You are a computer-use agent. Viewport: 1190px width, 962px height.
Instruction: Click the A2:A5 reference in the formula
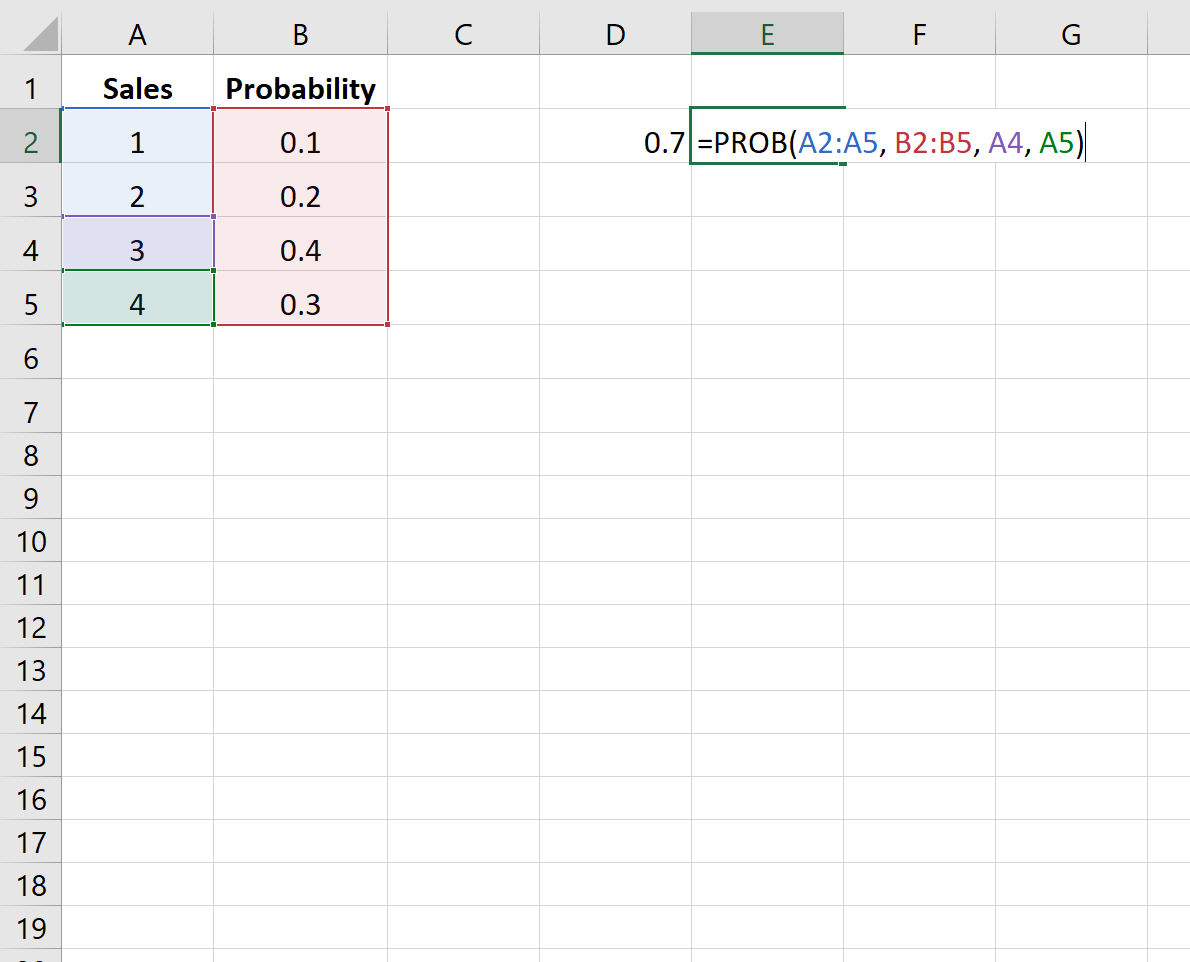[838, 143]
